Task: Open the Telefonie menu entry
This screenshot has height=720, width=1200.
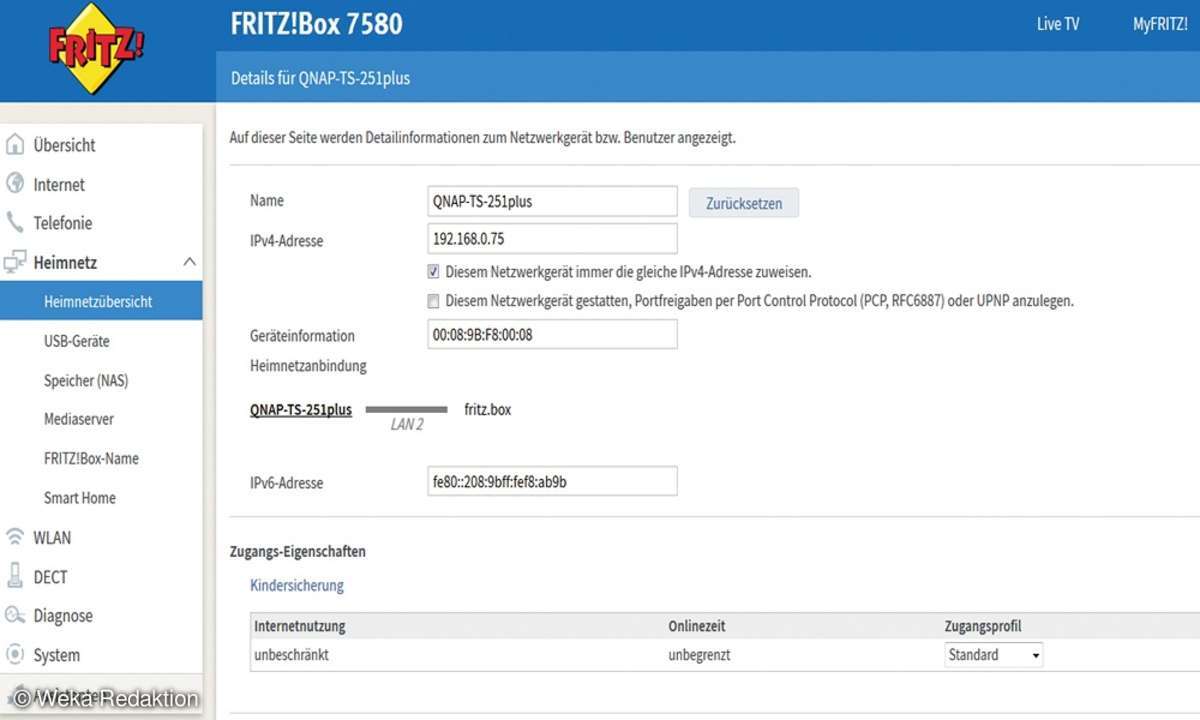Action: [x=62, y=223]
